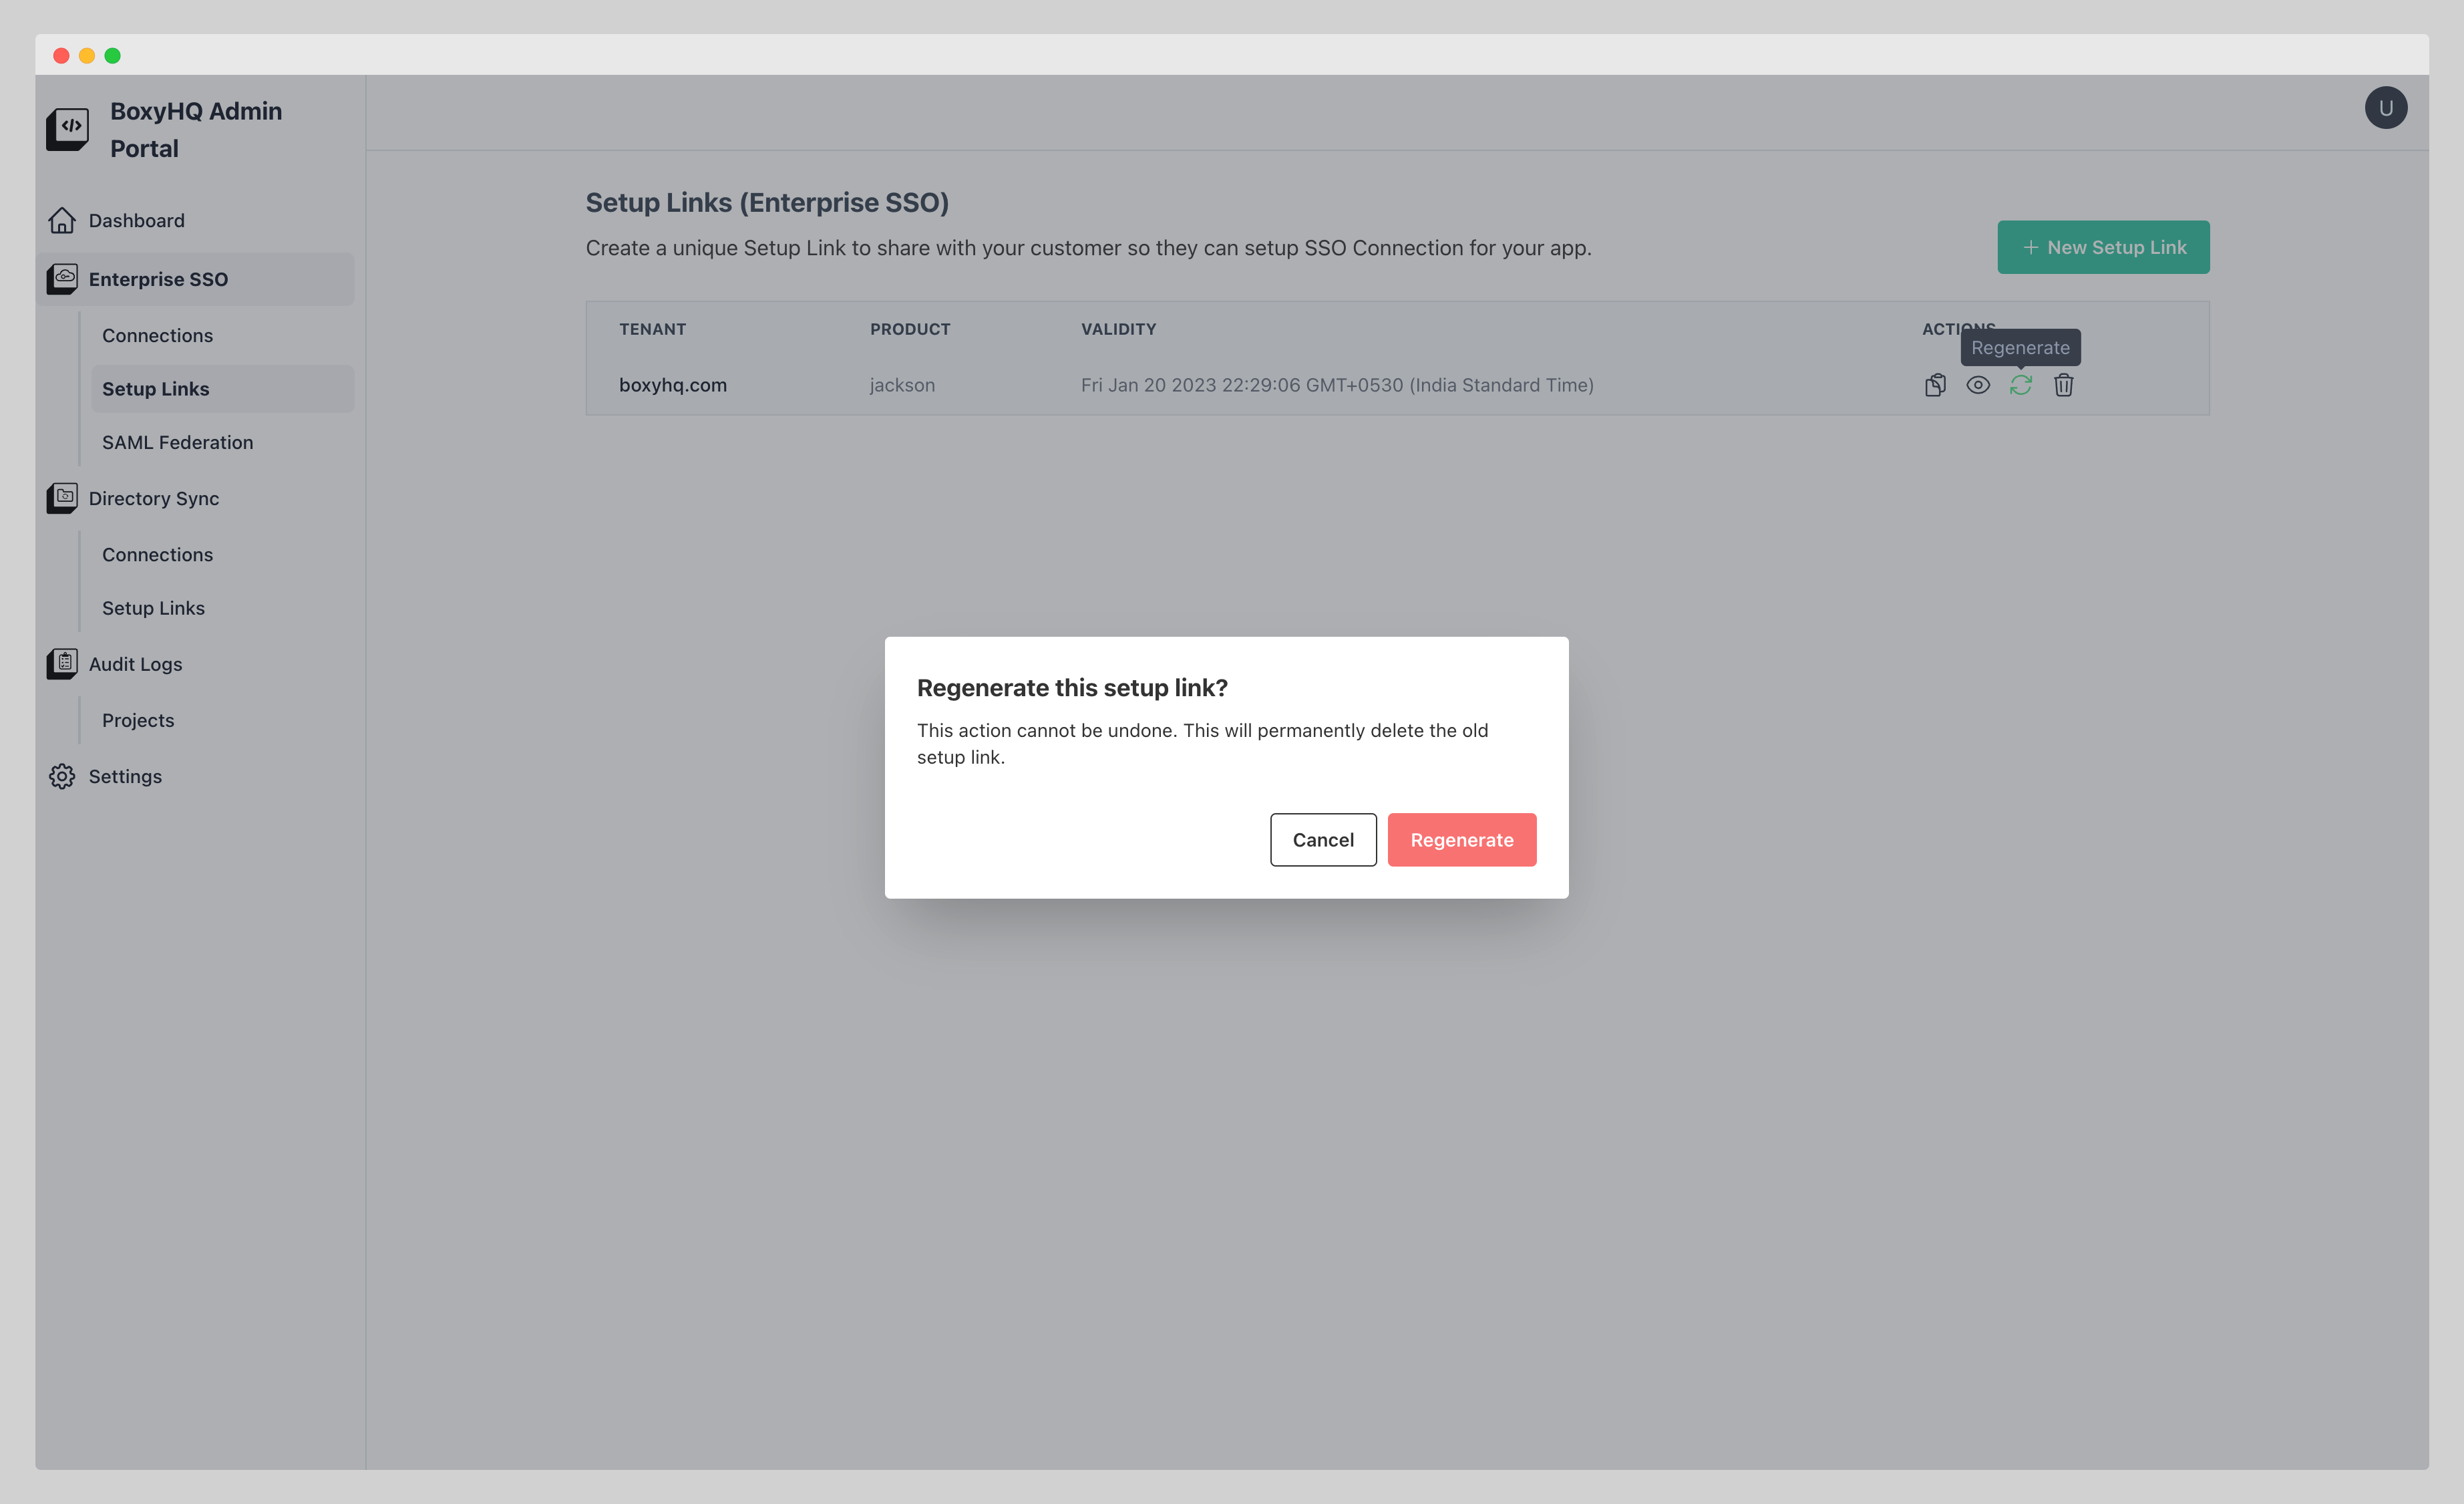Image resolution: width=2464 pixels, height=1504 pixels.
Task: Open SAML Federation in sidebar
Action: (x=177, y=442)
